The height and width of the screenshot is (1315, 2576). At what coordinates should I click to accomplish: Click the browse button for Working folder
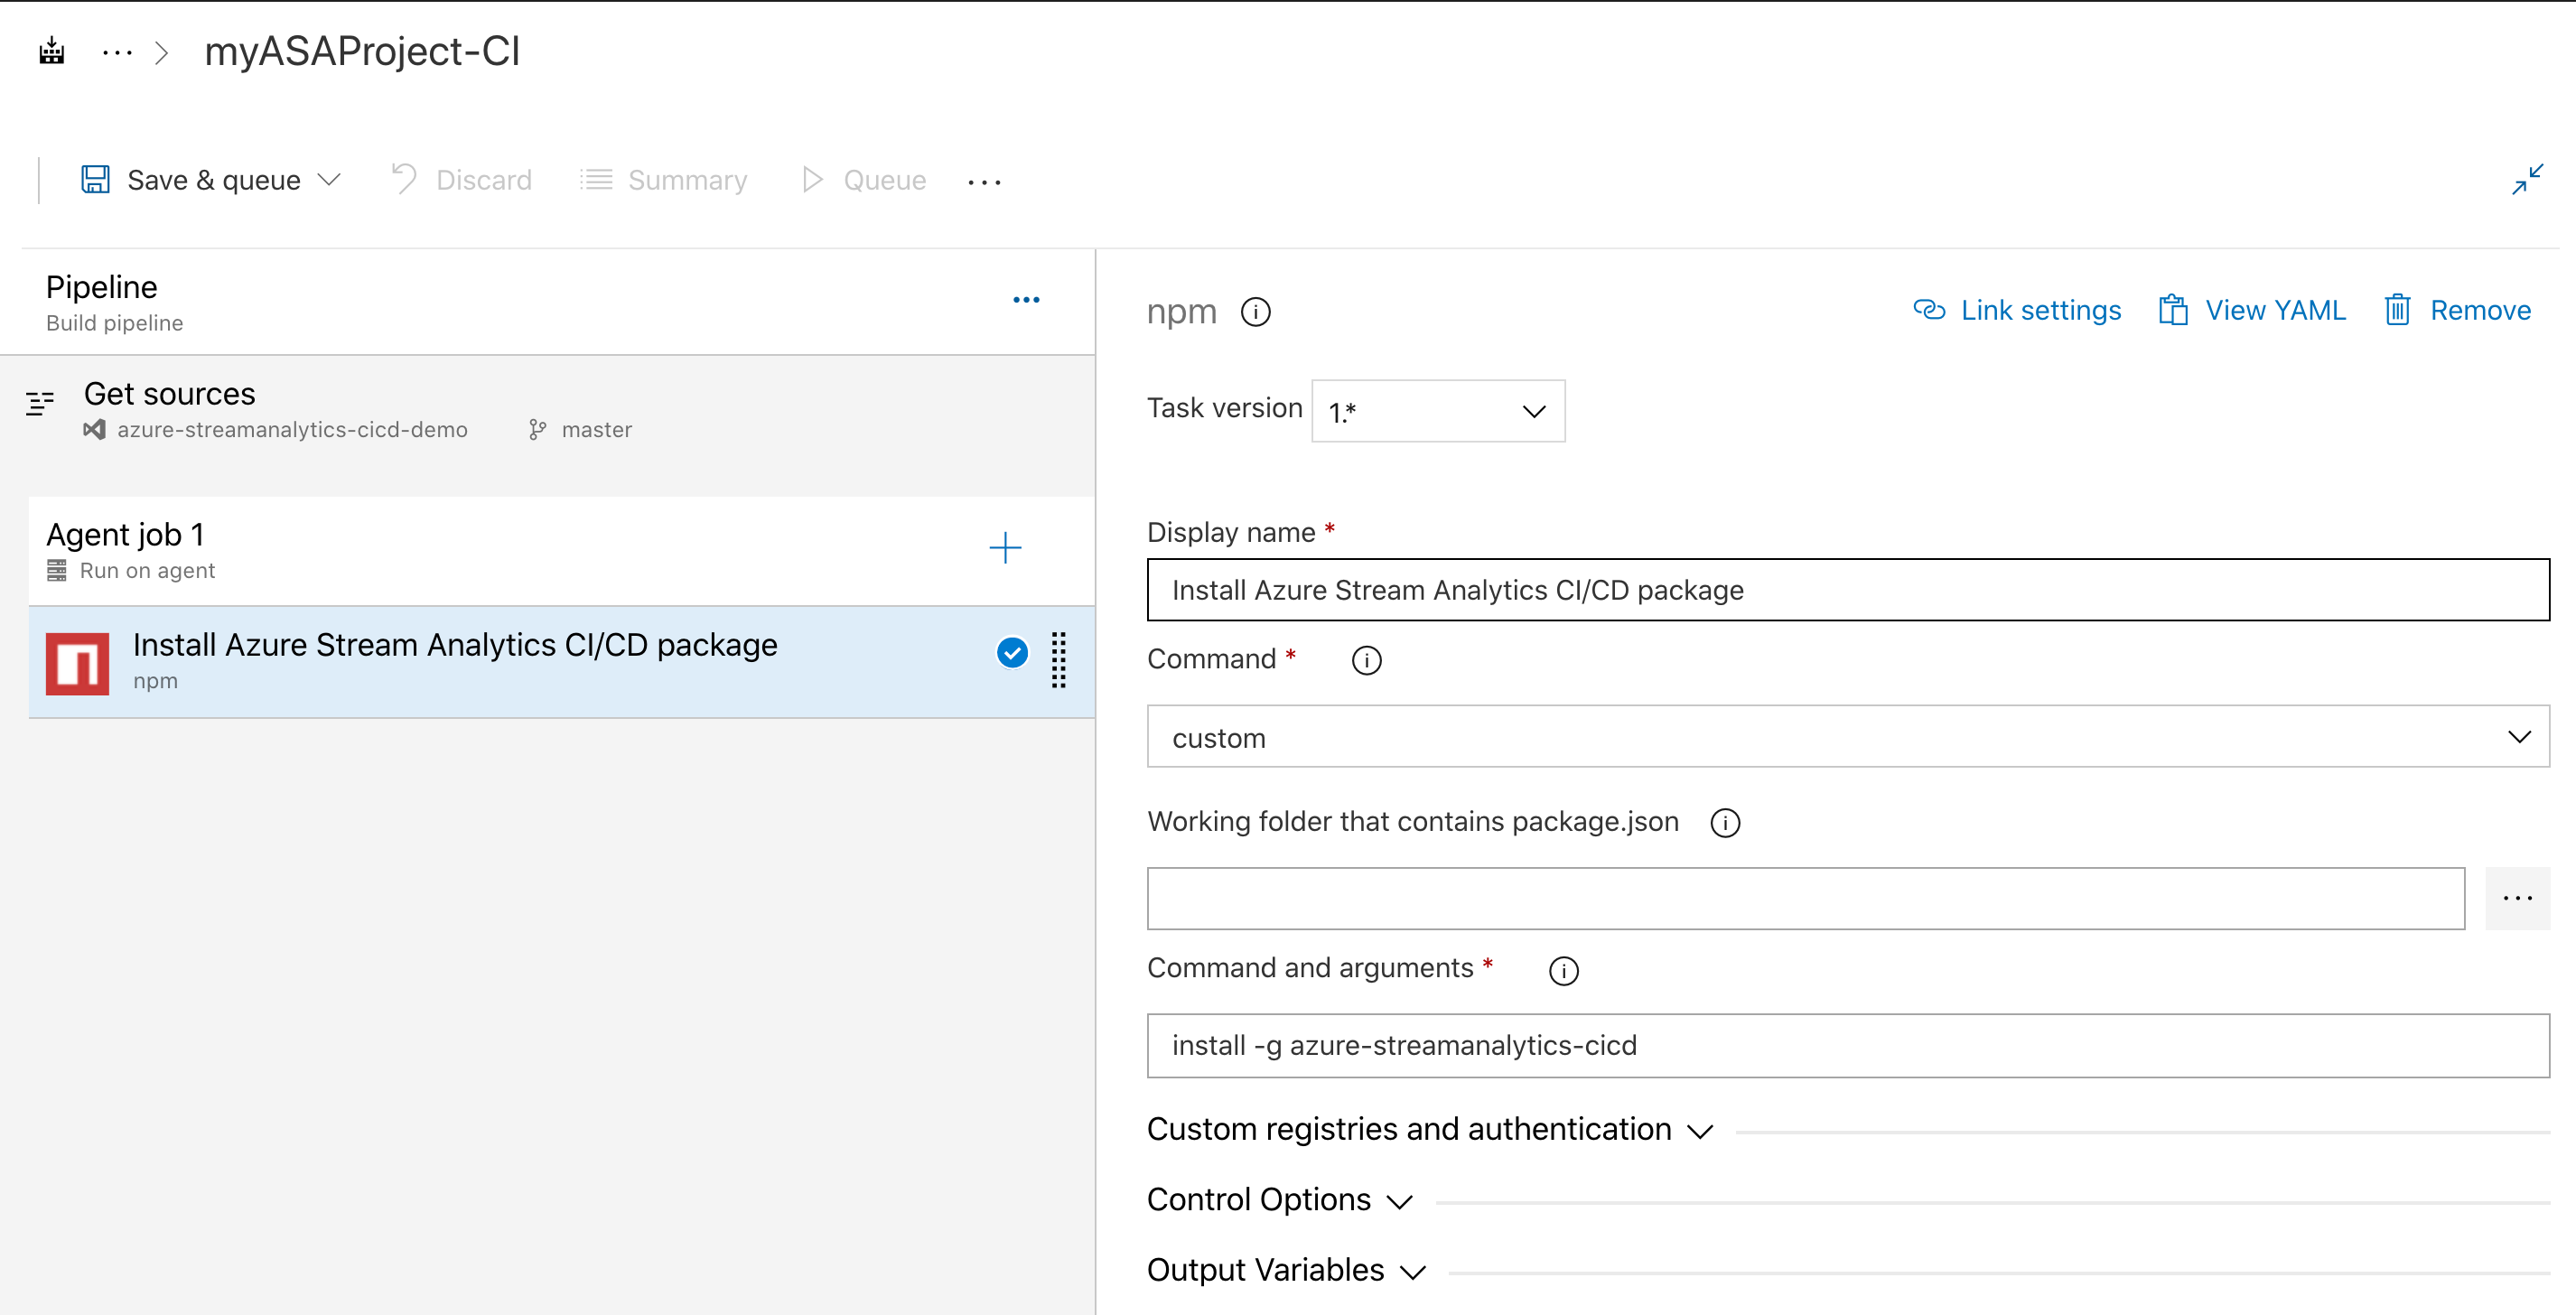coord(2519,898)
